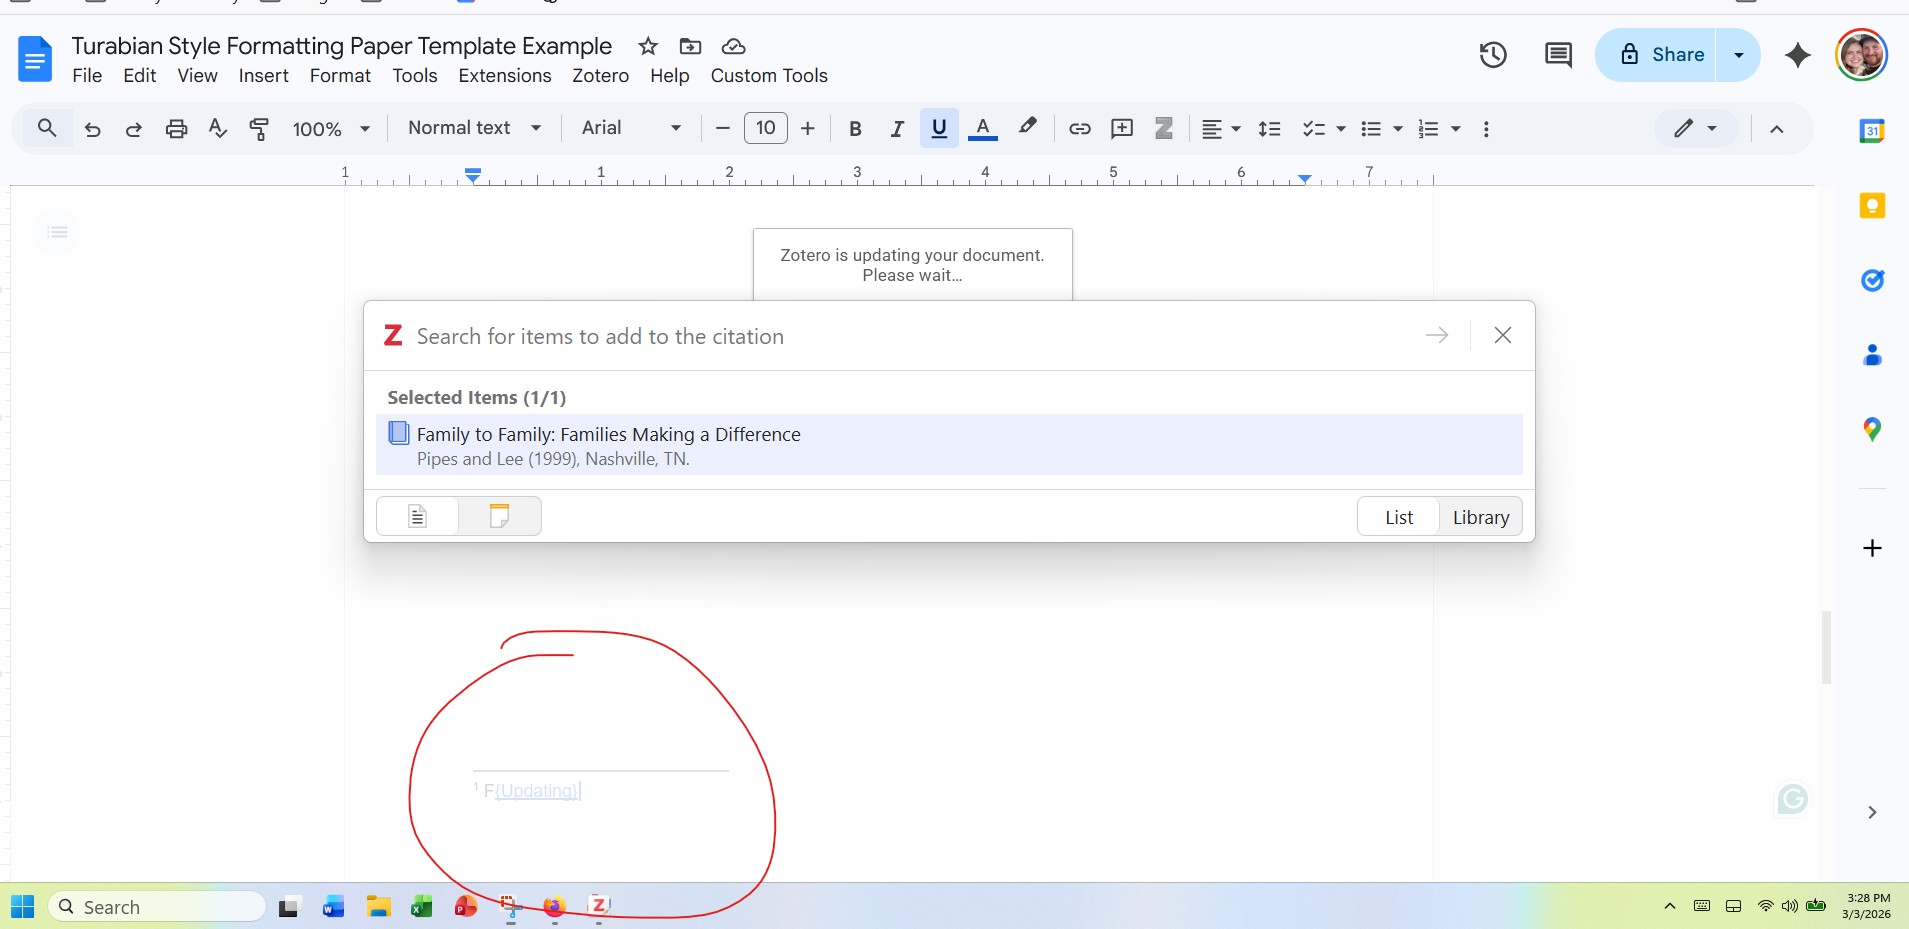Search the menus magnifier icon
The width and height of the screenshot is (1909, 929).
pyautogui.click(x=46, y=128)
